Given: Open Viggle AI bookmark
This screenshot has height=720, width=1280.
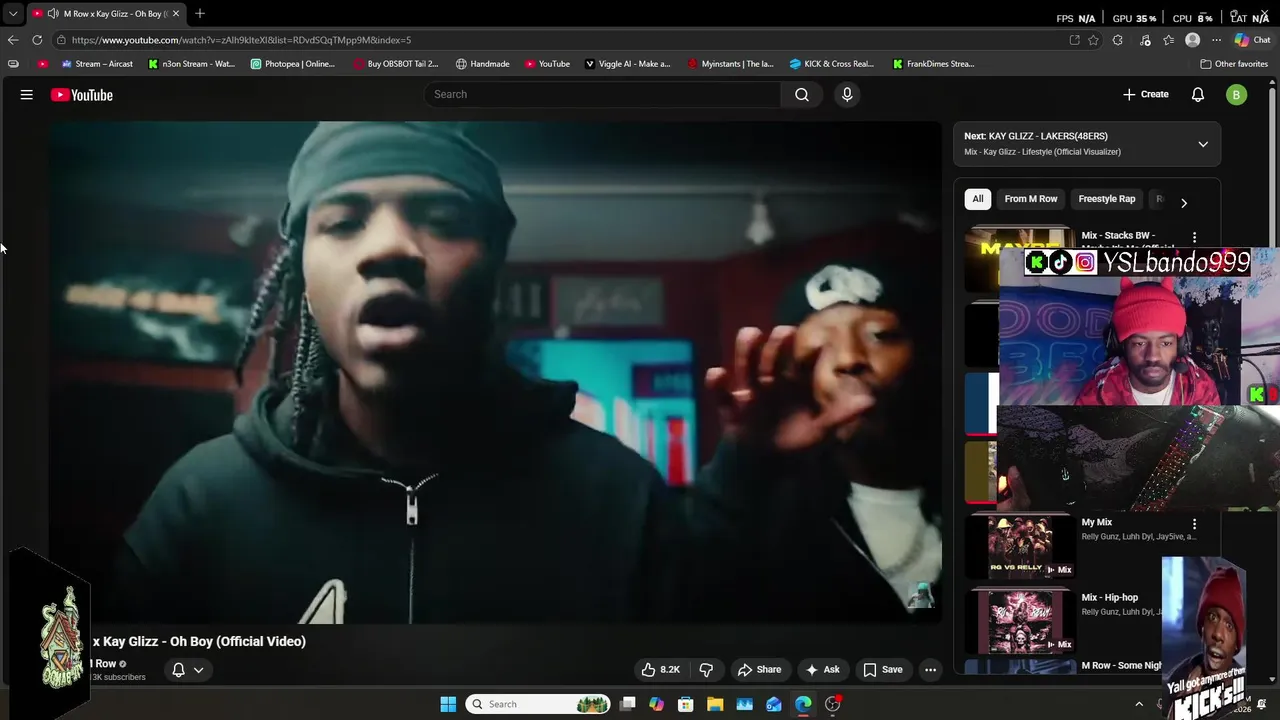Looking at the screenshot, I should pyautogui.click(x=628, y=64).
